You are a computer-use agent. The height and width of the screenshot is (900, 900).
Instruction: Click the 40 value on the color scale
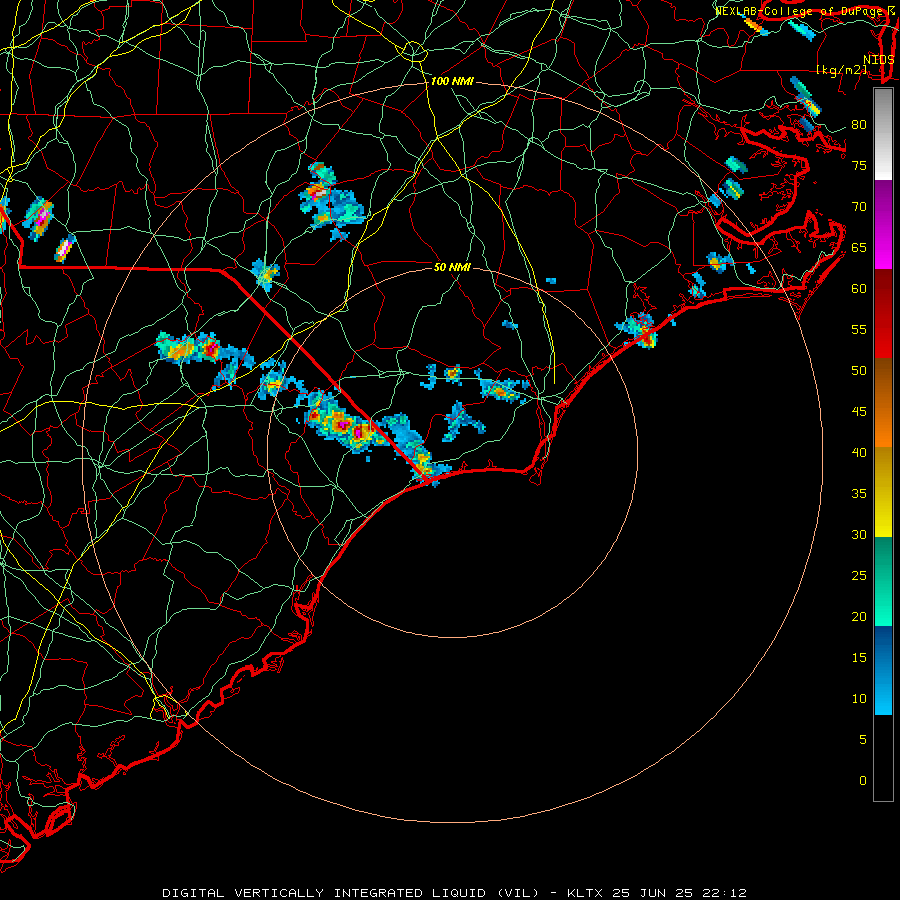click(x=859, y=453)
